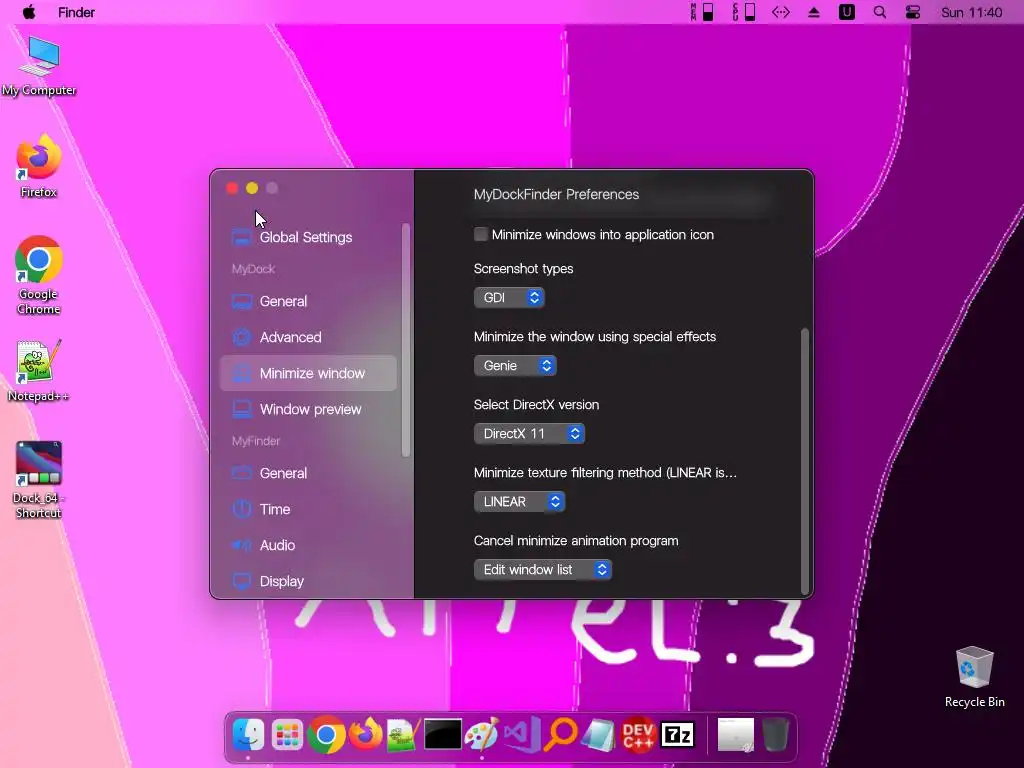Open the Display settings page
Image resolution: width=1024 pixels, height=768 pixels.
tap(308, 581)
